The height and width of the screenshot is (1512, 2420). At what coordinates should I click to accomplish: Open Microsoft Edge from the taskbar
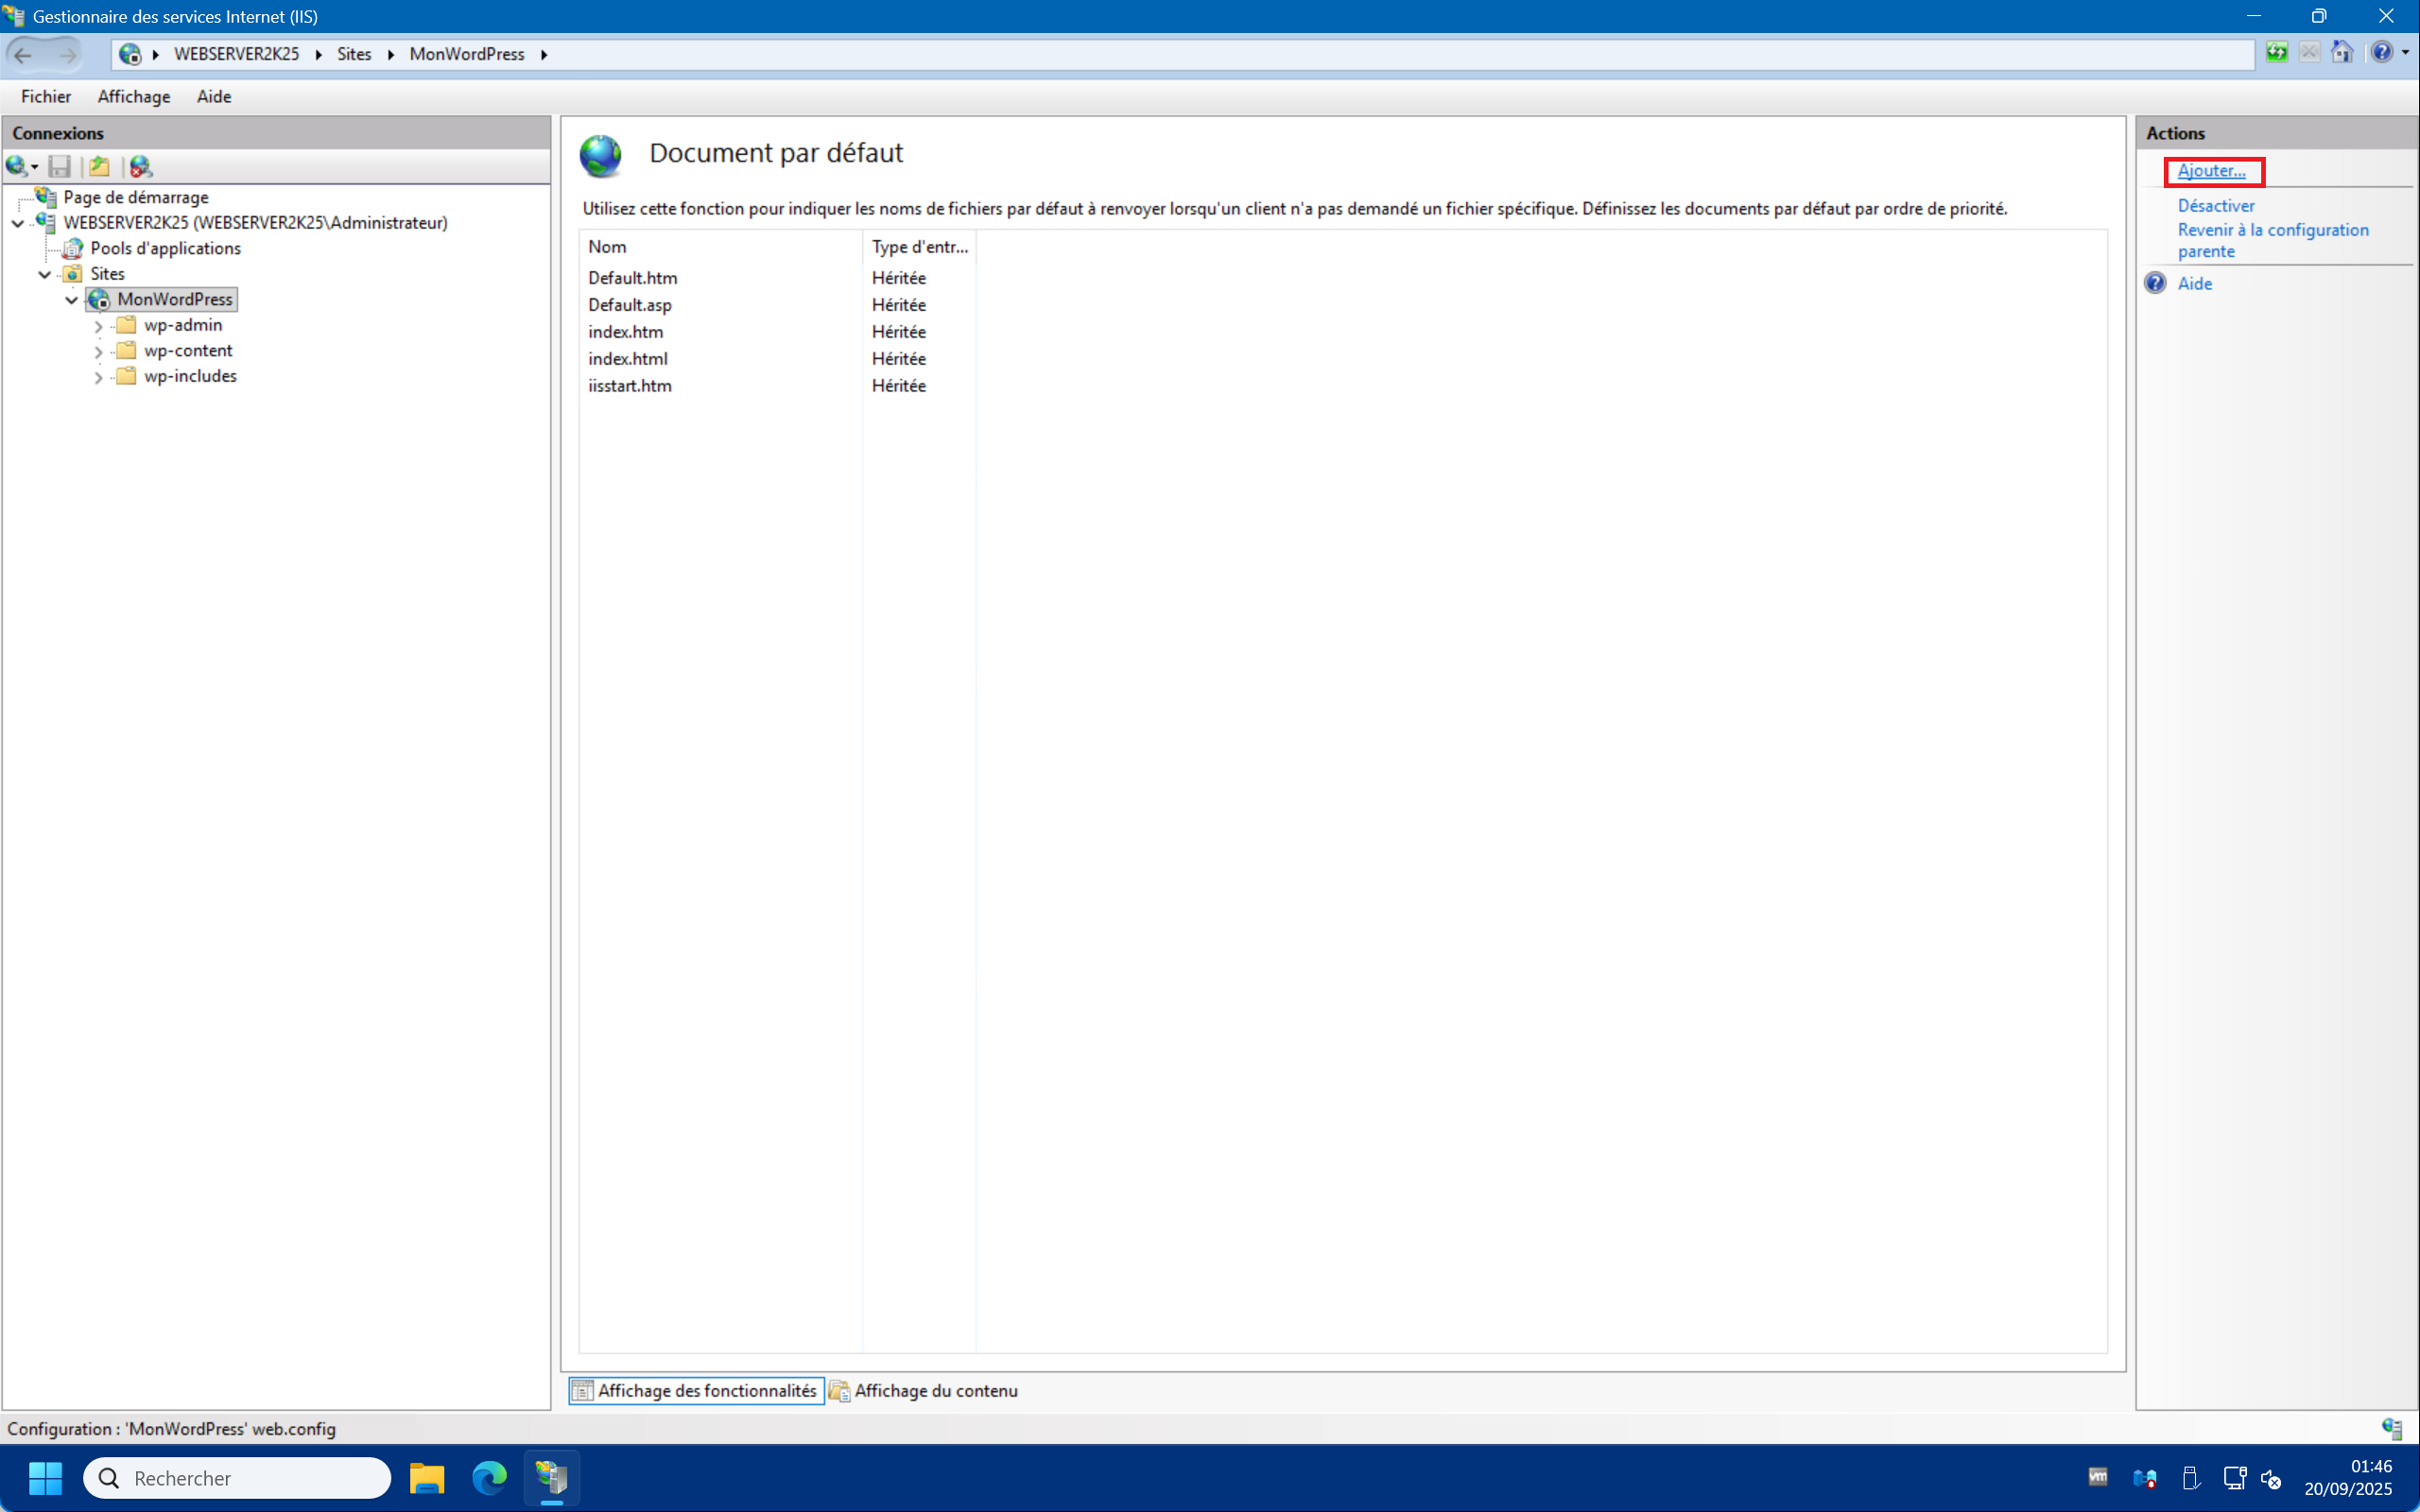(489, 1477)
